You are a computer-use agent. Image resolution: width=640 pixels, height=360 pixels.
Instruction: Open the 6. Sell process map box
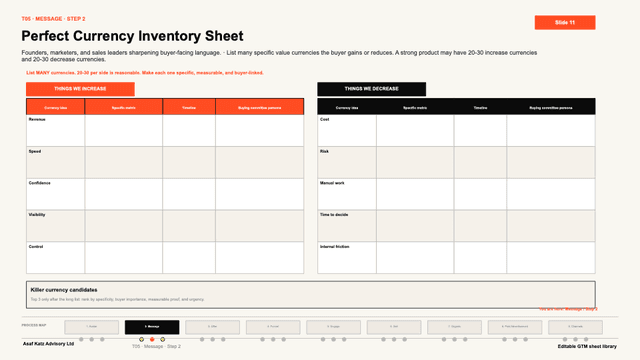coord(394,327)
